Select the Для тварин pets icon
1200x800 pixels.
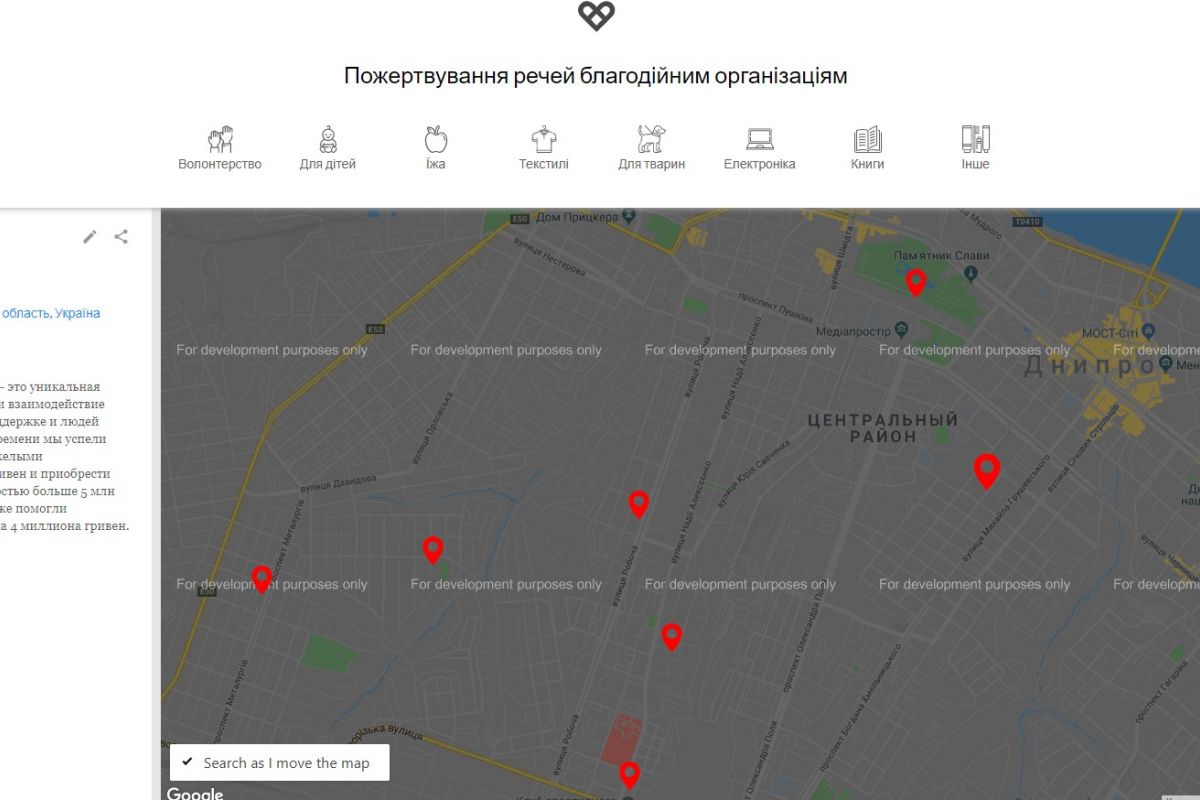651,139
